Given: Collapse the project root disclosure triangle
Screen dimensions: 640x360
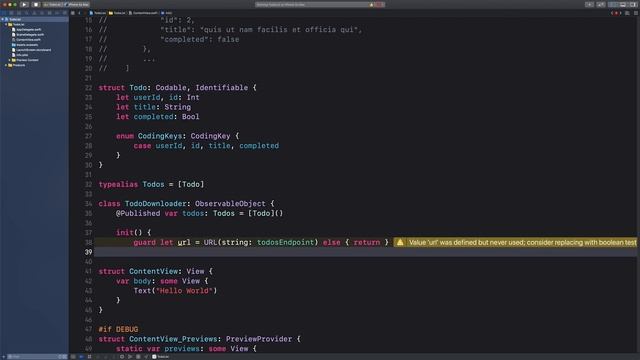Looking at the screenshot, I should [2, 19].
